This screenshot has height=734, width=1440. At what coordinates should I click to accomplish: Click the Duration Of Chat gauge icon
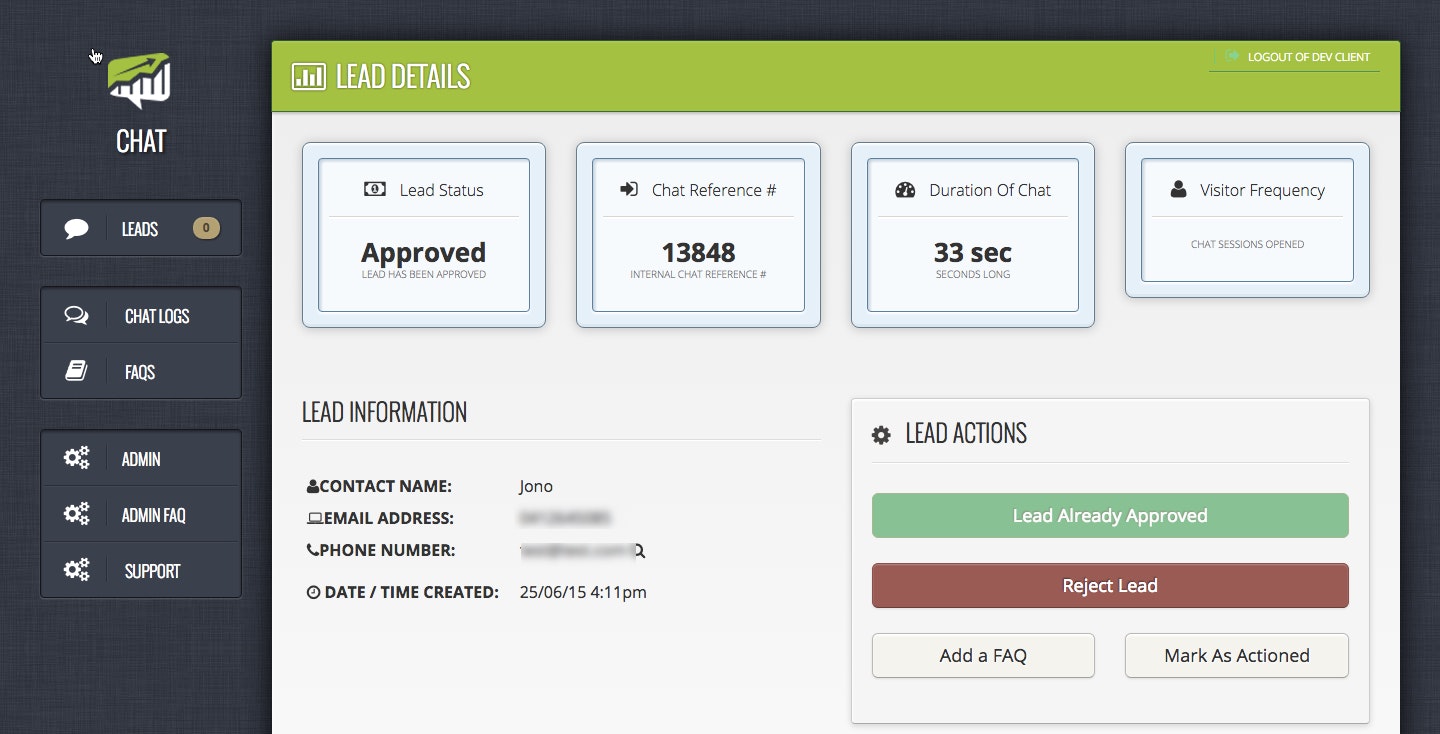pos(905,190)
